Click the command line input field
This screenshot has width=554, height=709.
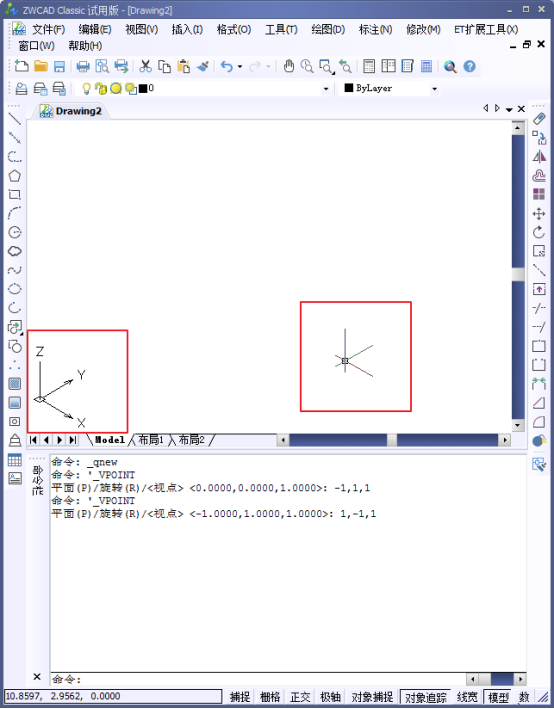259,679
